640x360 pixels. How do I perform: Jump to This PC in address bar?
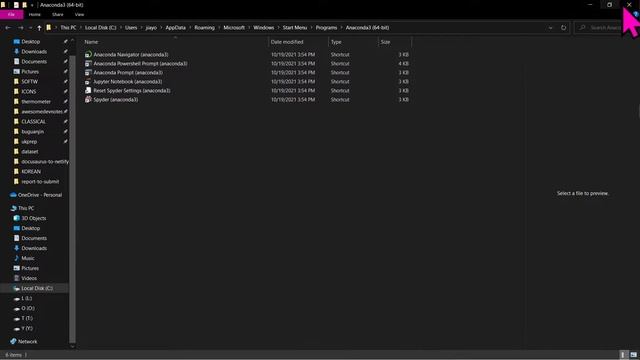(x=68, y=28)
